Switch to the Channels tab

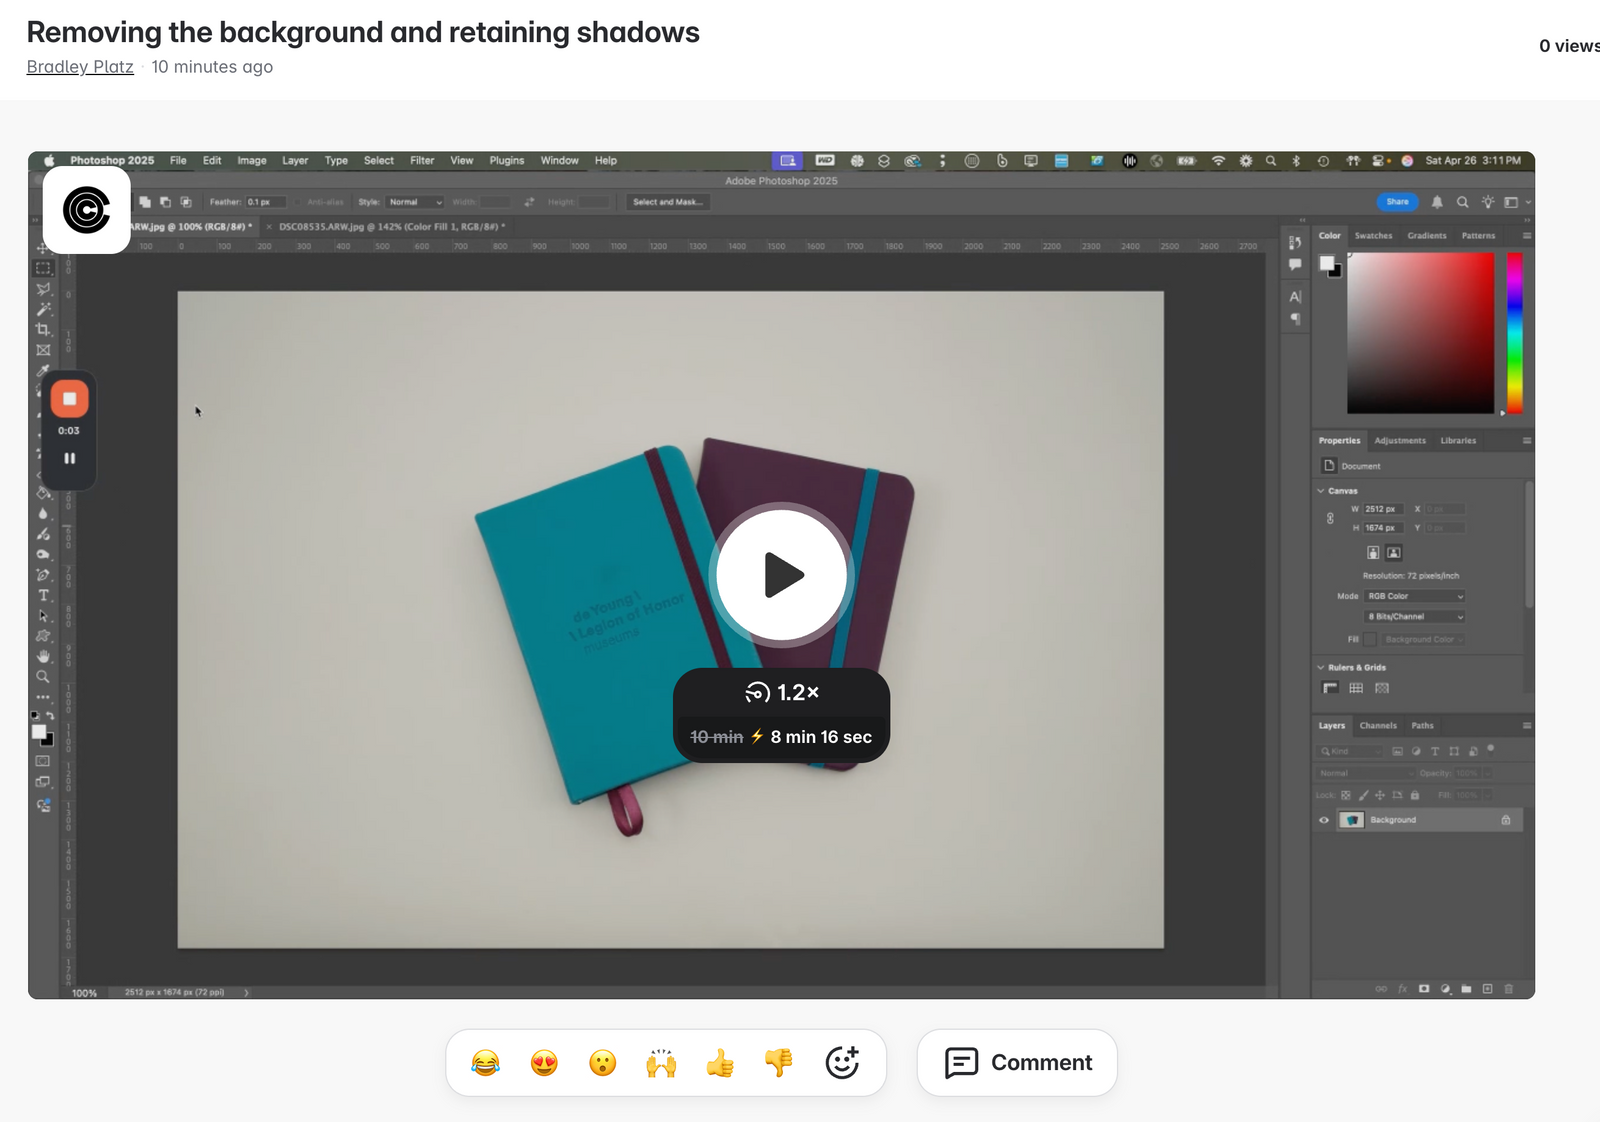tap(1379, 725)
